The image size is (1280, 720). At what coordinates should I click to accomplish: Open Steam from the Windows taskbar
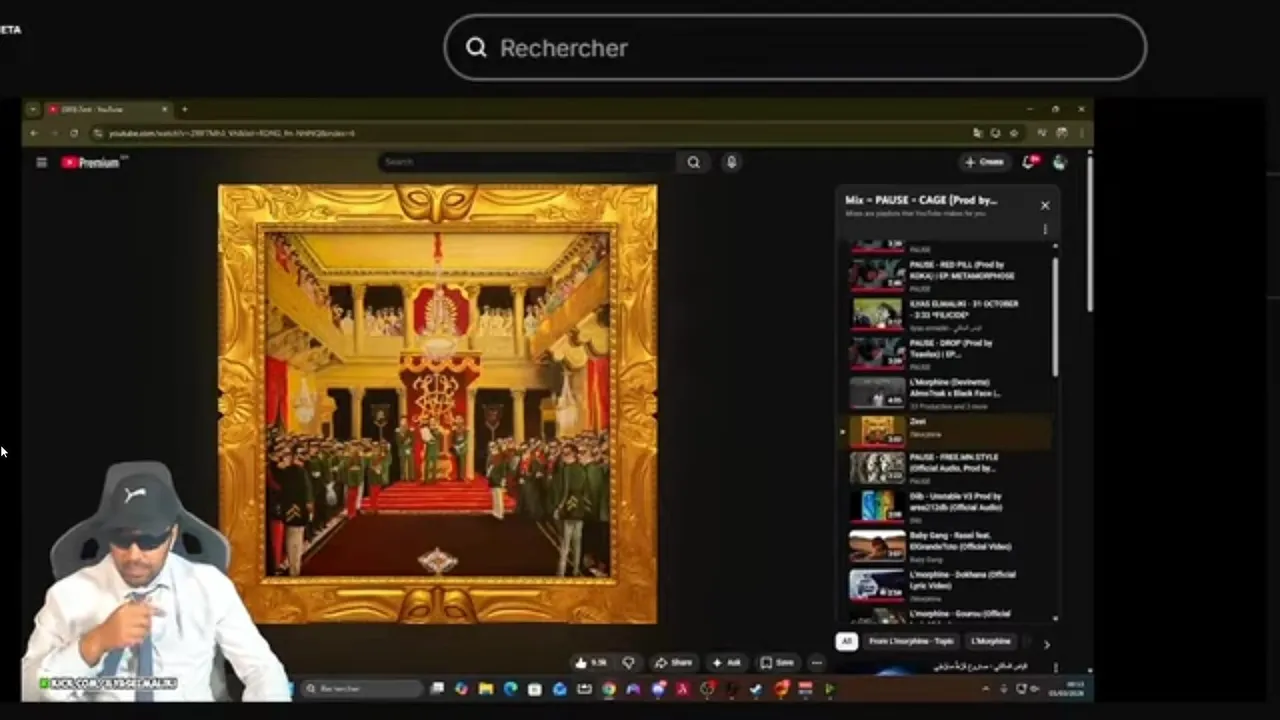coord(756,688)
